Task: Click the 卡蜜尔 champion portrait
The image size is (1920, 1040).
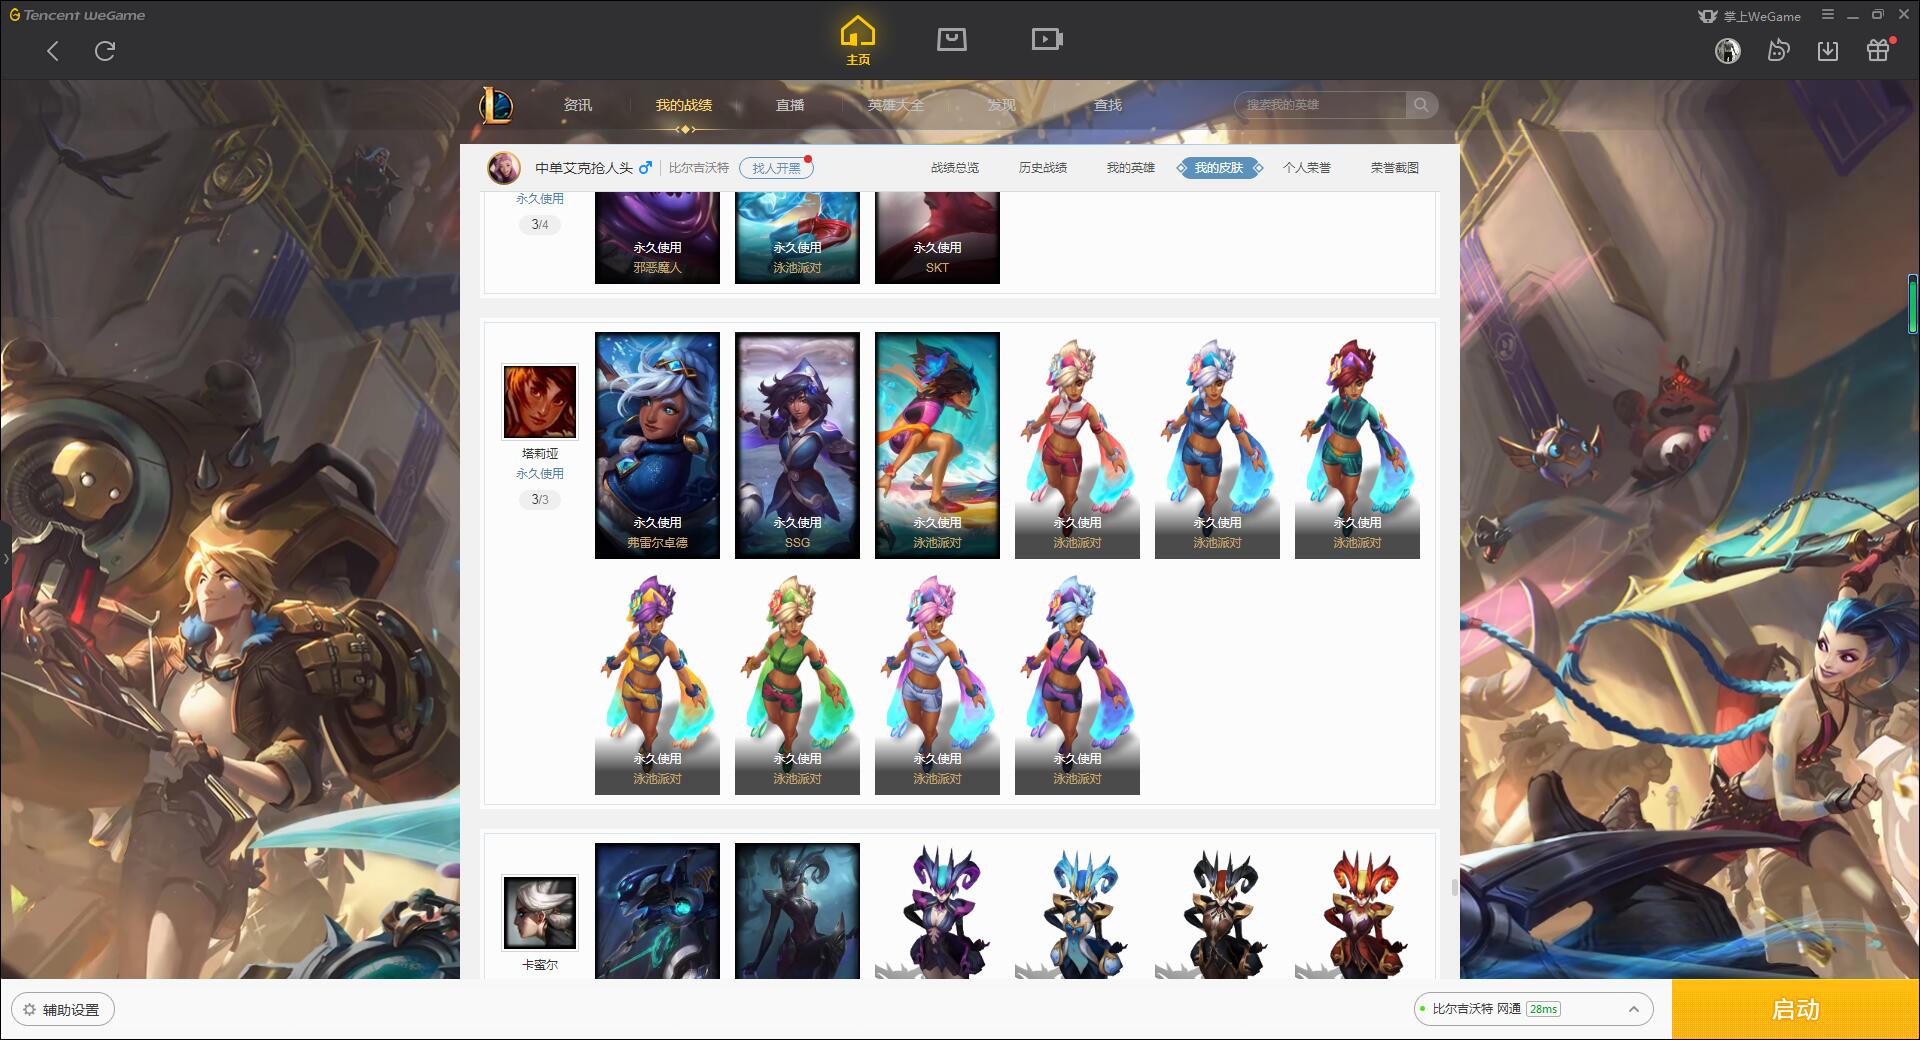Action: point(540,912)
